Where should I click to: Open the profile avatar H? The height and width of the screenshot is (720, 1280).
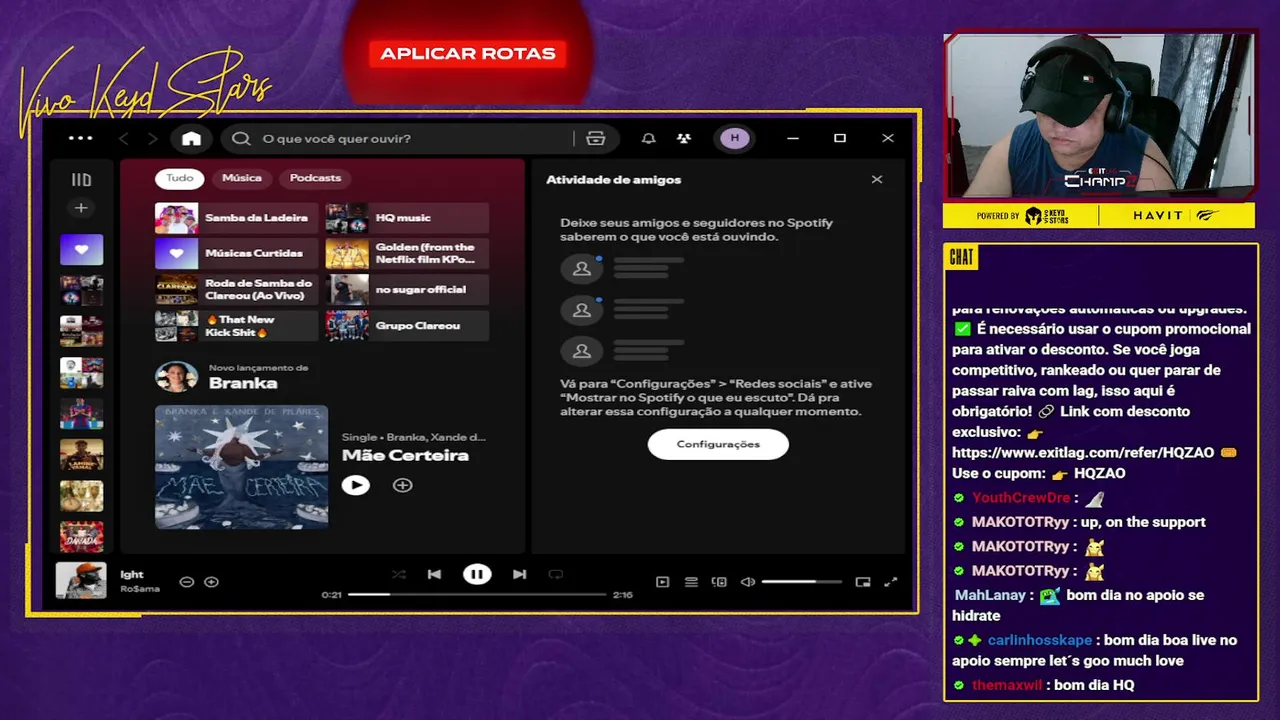pos(735,138)
